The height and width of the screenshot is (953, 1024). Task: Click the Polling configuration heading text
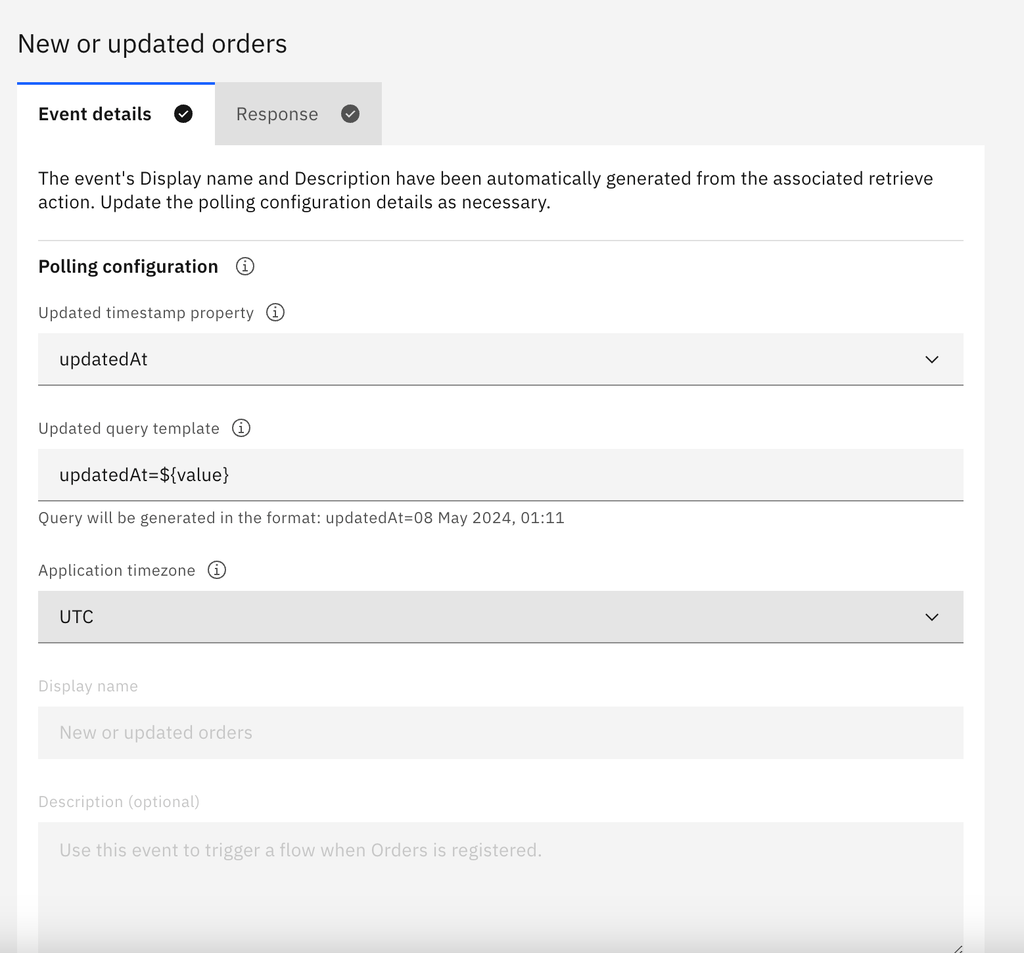128,267
